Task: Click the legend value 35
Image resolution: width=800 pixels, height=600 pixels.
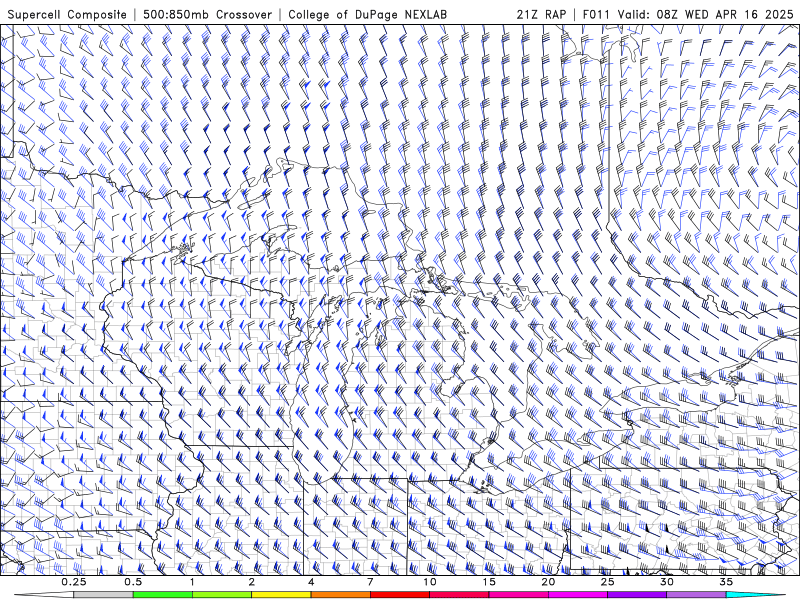Action: pyautogui.click(x=726, y=582)
